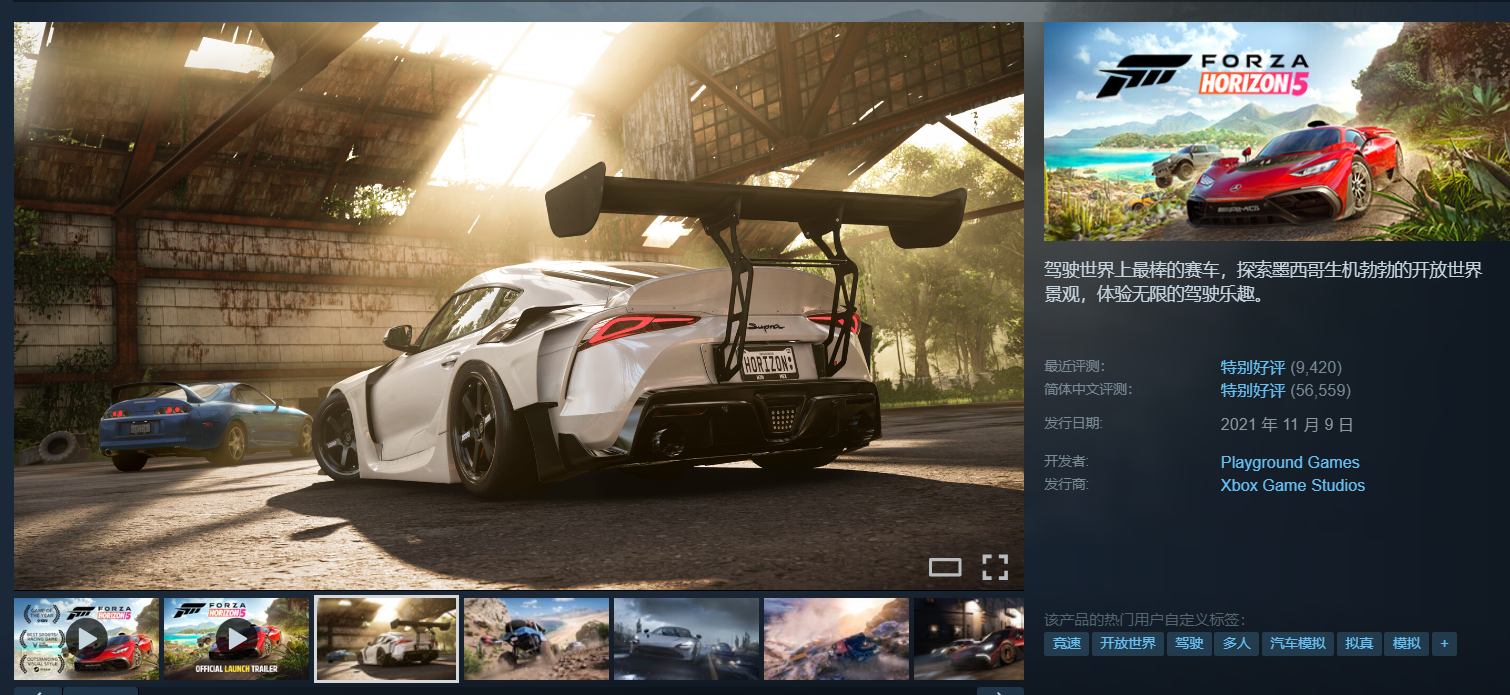The height and width of the screenshot is (695, 1510).
Task: Click the large white Supra main screenshot
Action: [518, 300]
